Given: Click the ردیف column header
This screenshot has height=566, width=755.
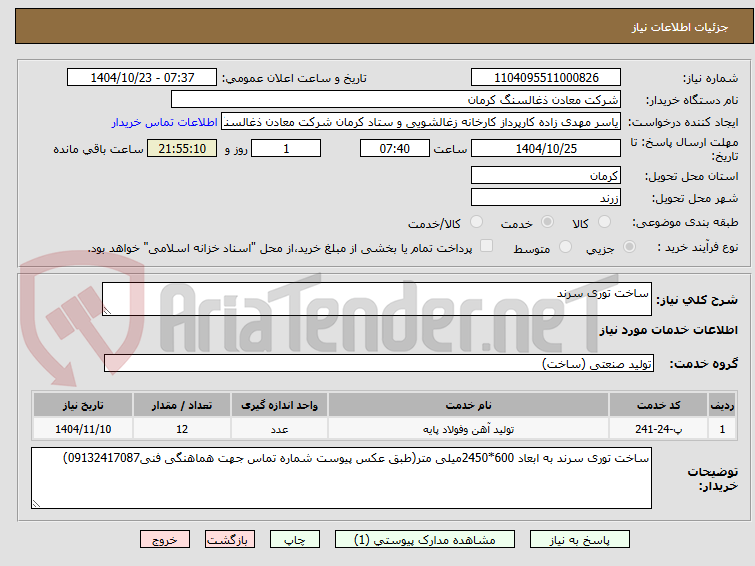Looking at the screenshot, I should [722, 405].
